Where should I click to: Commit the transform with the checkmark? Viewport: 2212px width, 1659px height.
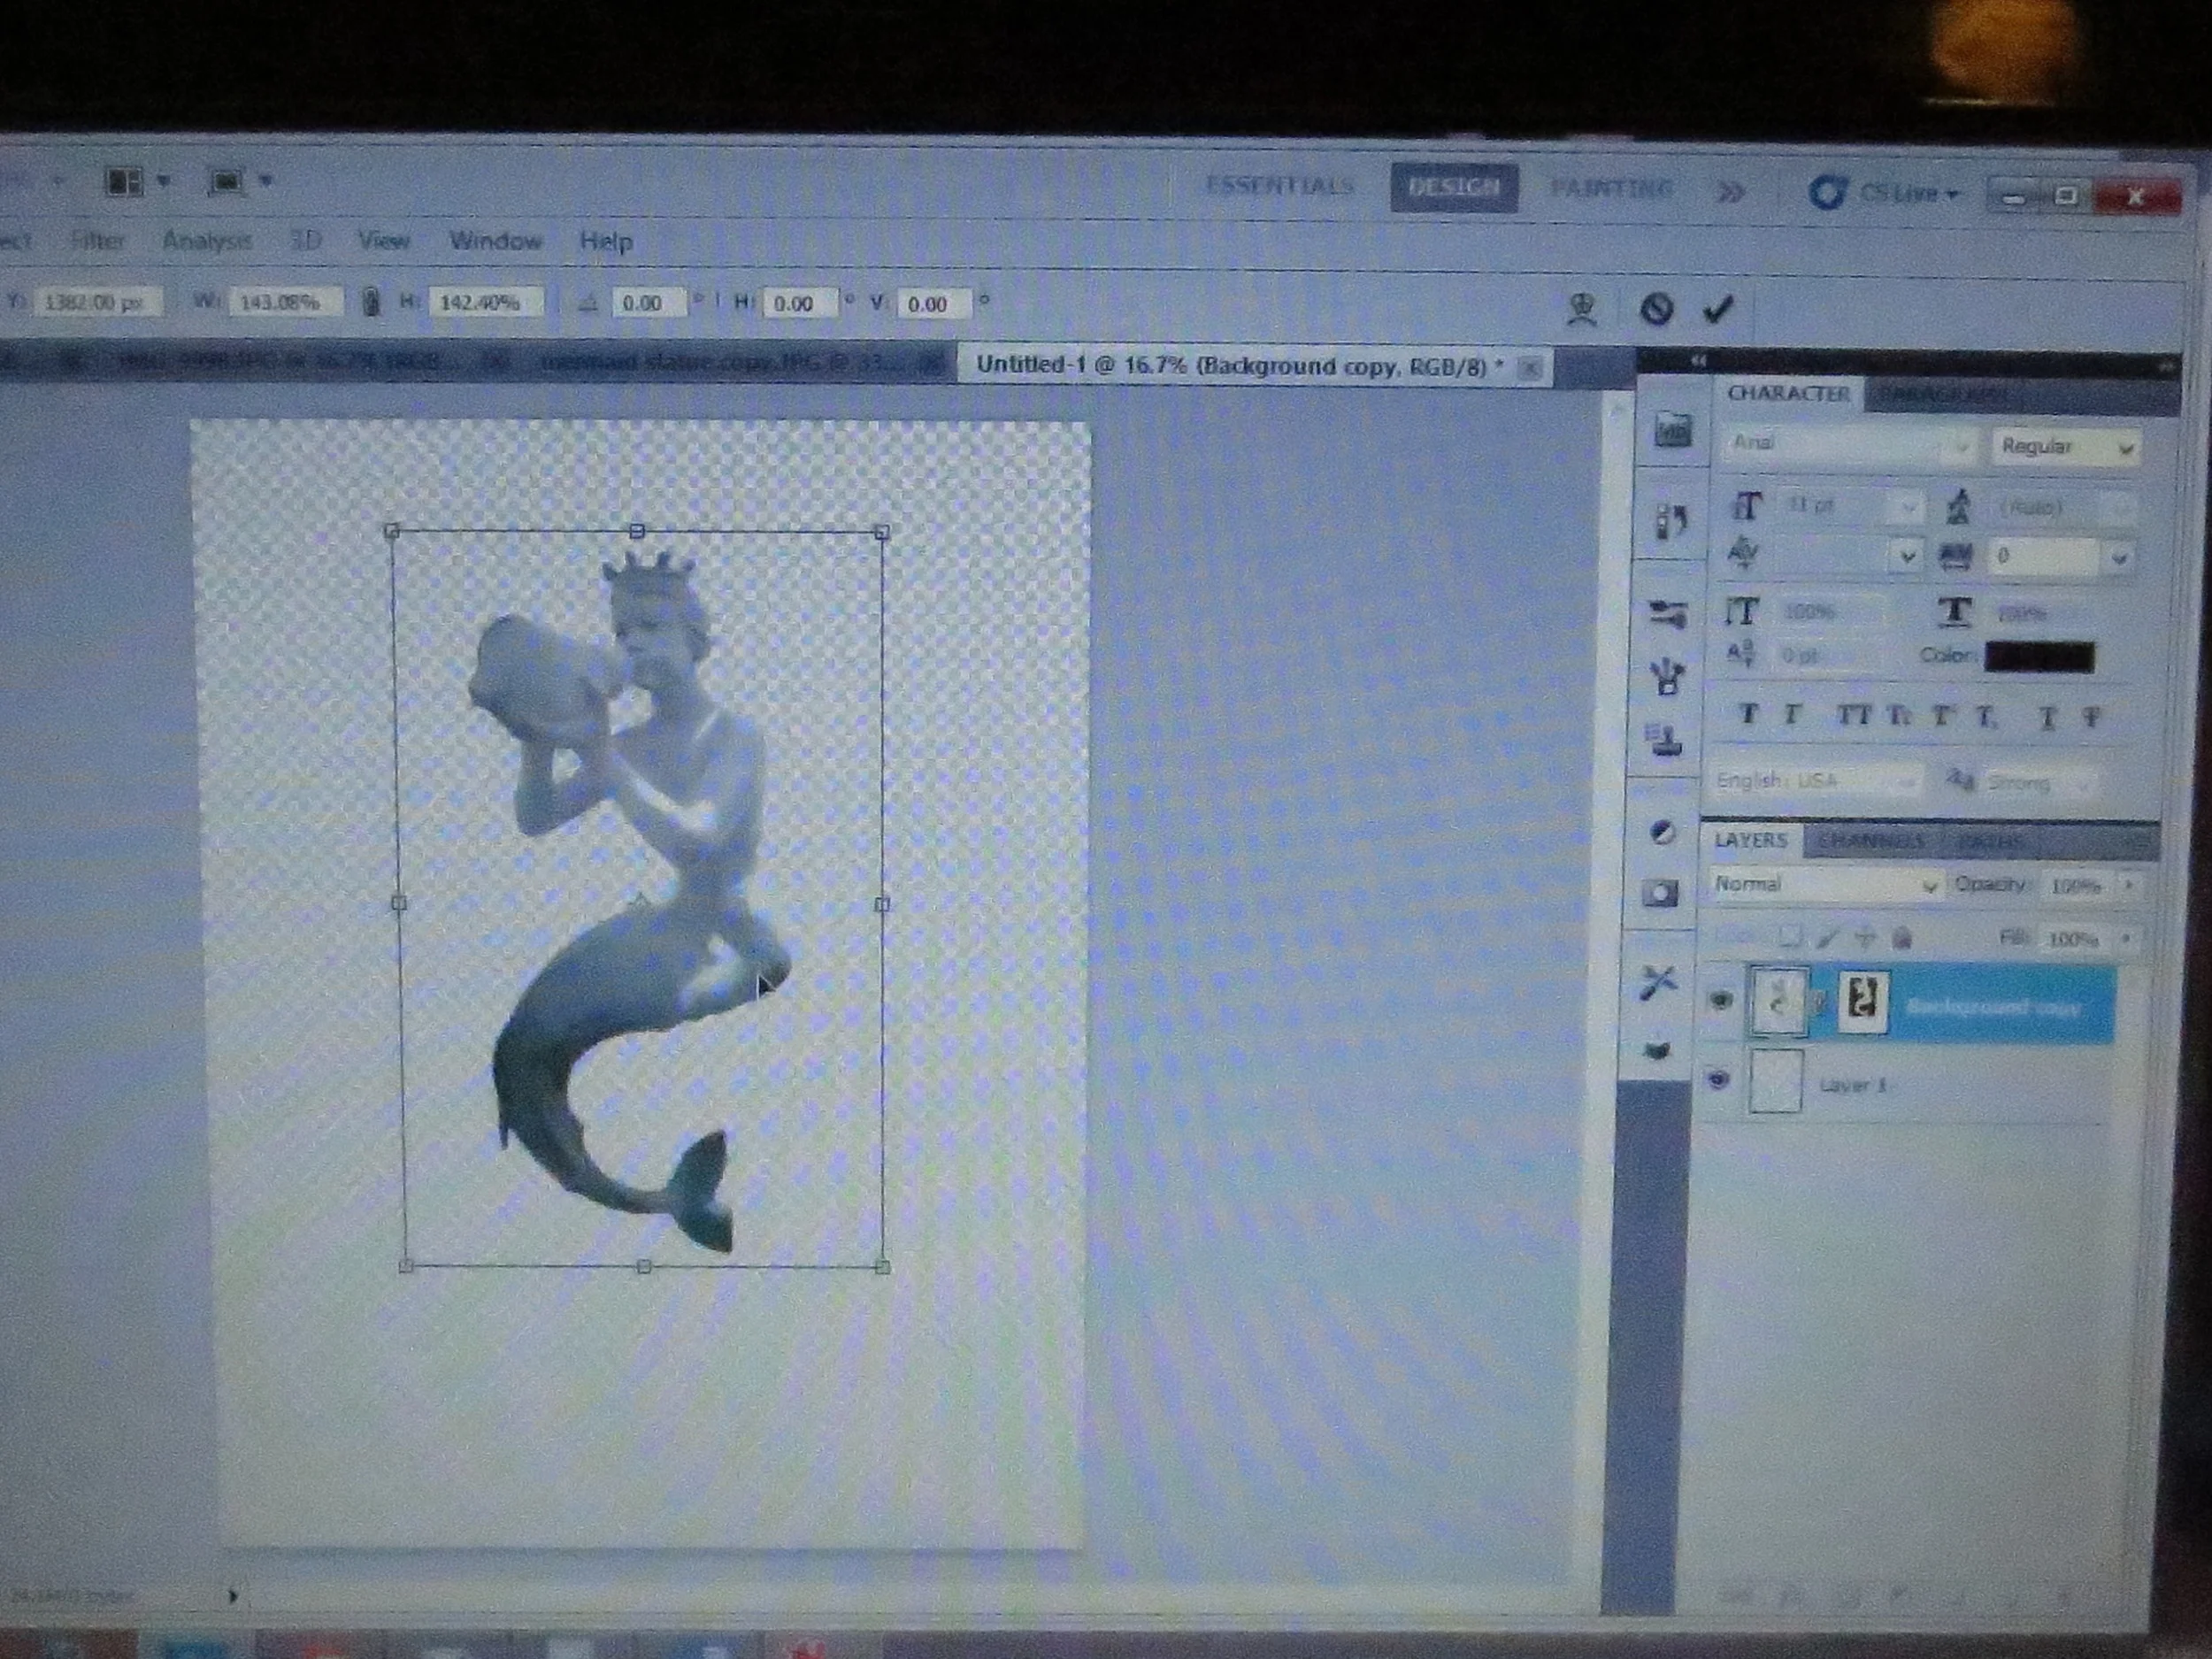tap(1717, 310)
